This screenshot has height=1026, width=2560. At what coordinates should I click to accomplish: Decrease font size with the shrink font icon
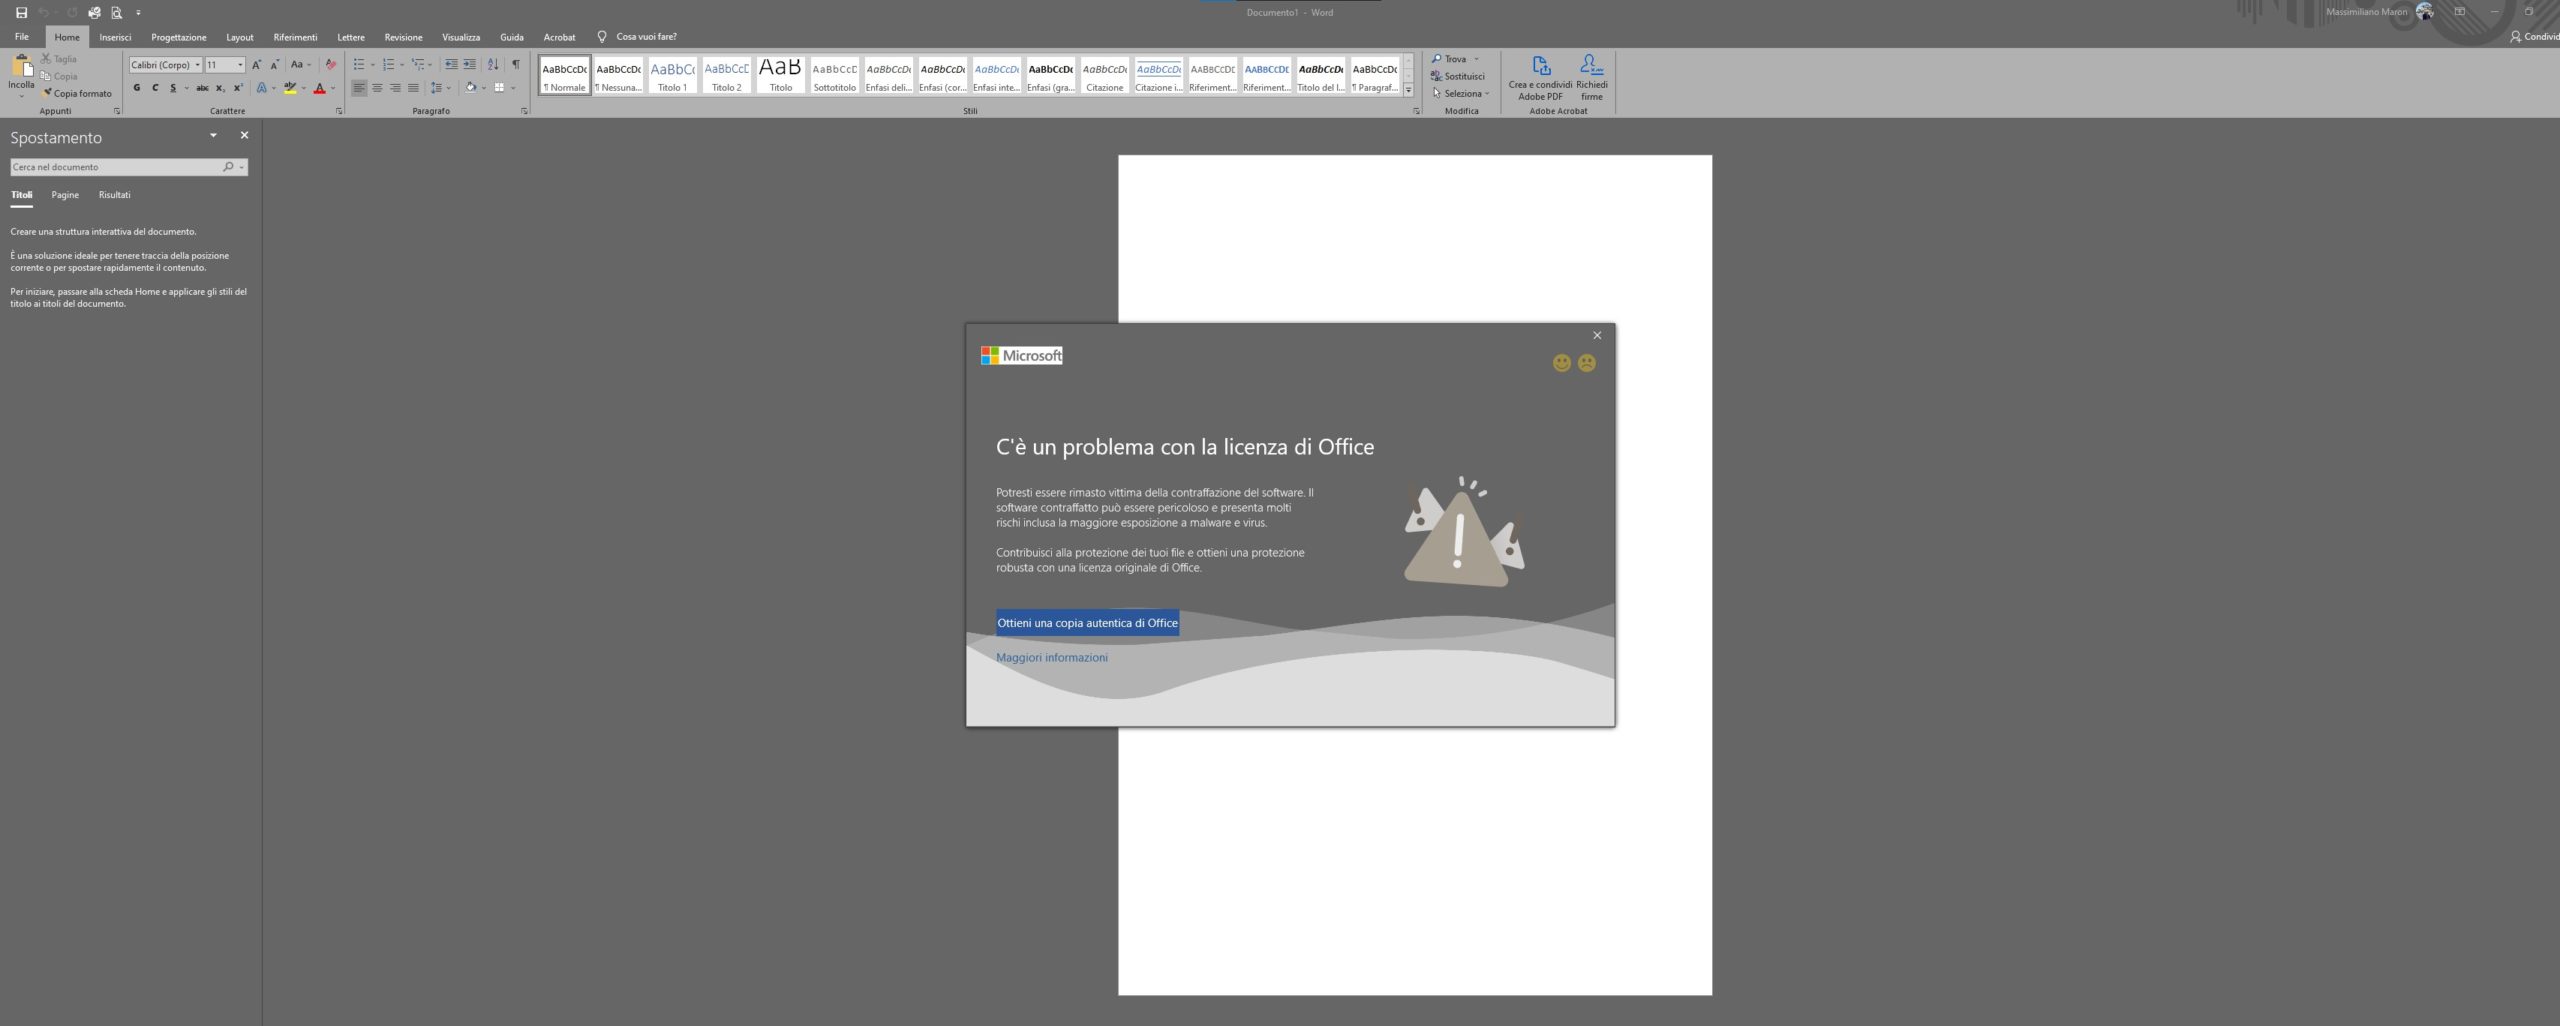(274, 64)
